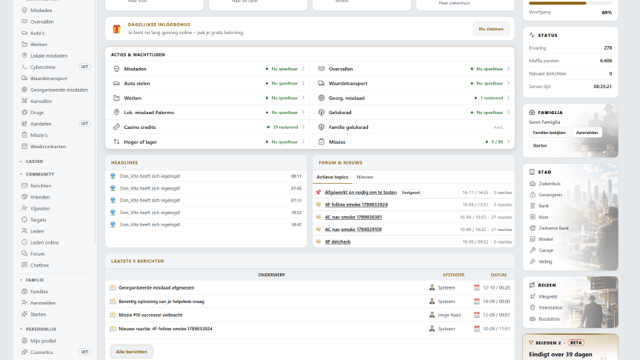Viewport: 640px width, 360px height.
Task: Open the topic 4F follow smoke 1789033924
Action: [x=356, y=204]
